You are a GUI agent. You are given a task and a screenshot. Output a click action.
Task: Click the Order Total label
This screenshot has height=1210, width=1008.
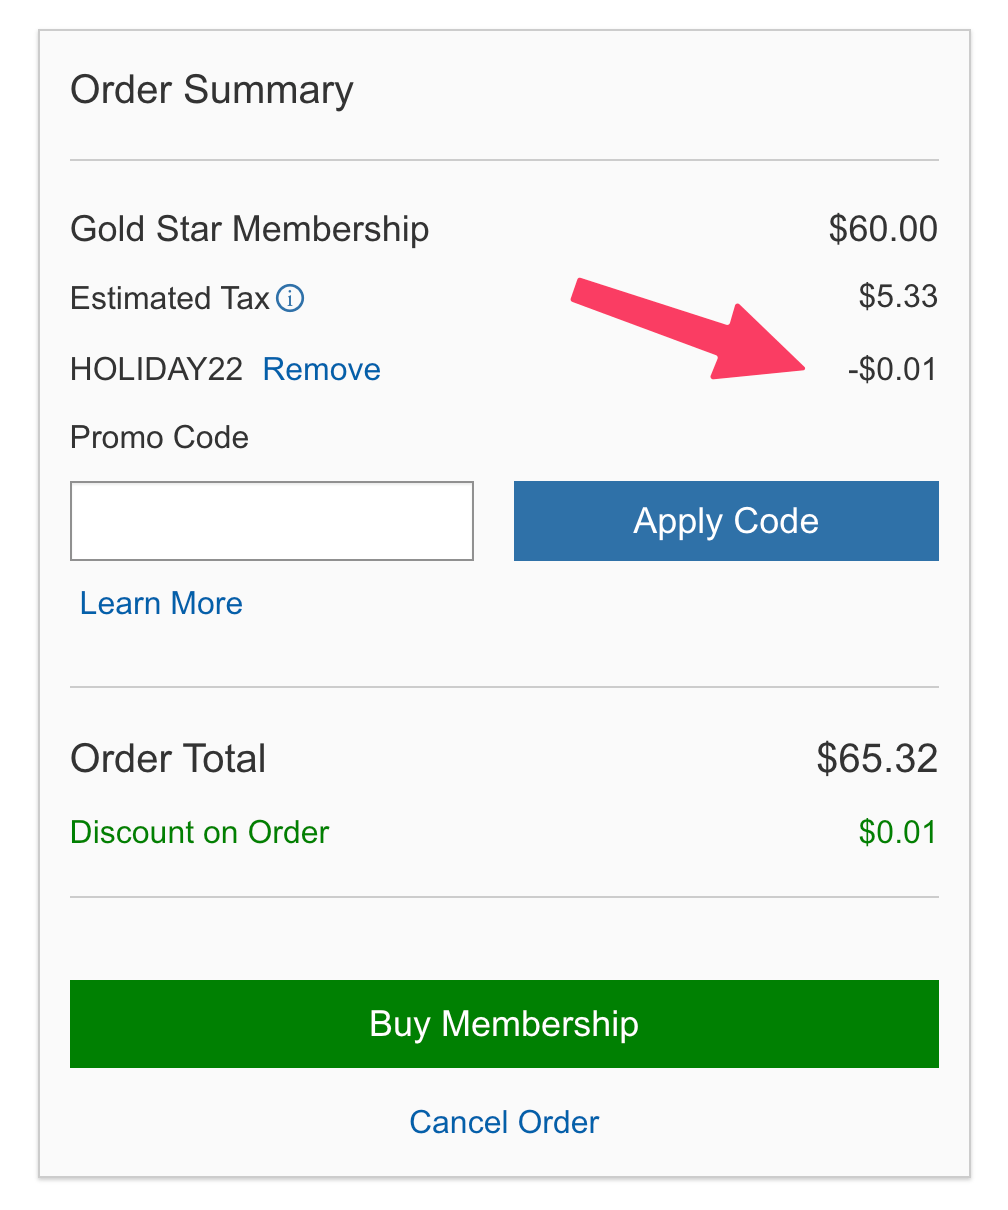[168, 759]
